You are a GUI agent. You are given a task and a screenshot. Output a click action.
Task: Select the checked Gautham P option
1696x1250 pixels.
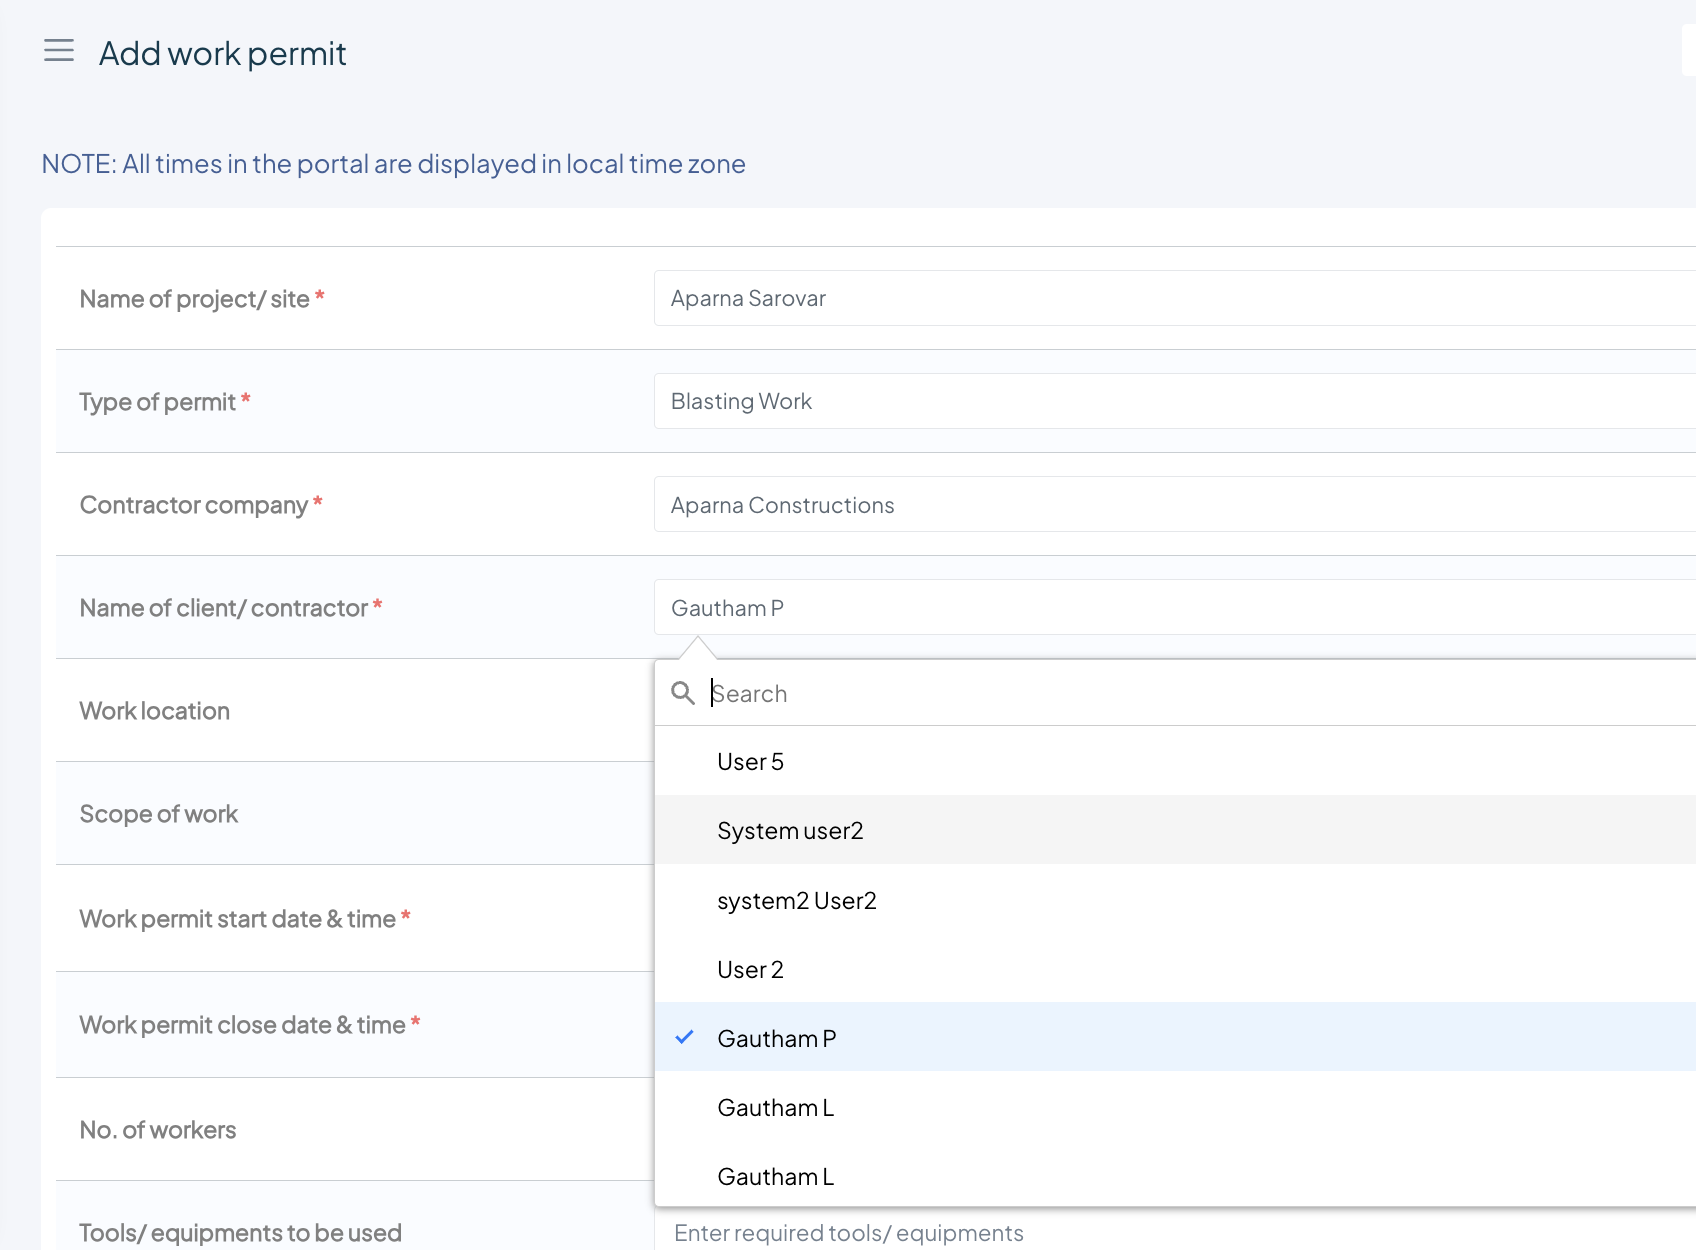777,1039
